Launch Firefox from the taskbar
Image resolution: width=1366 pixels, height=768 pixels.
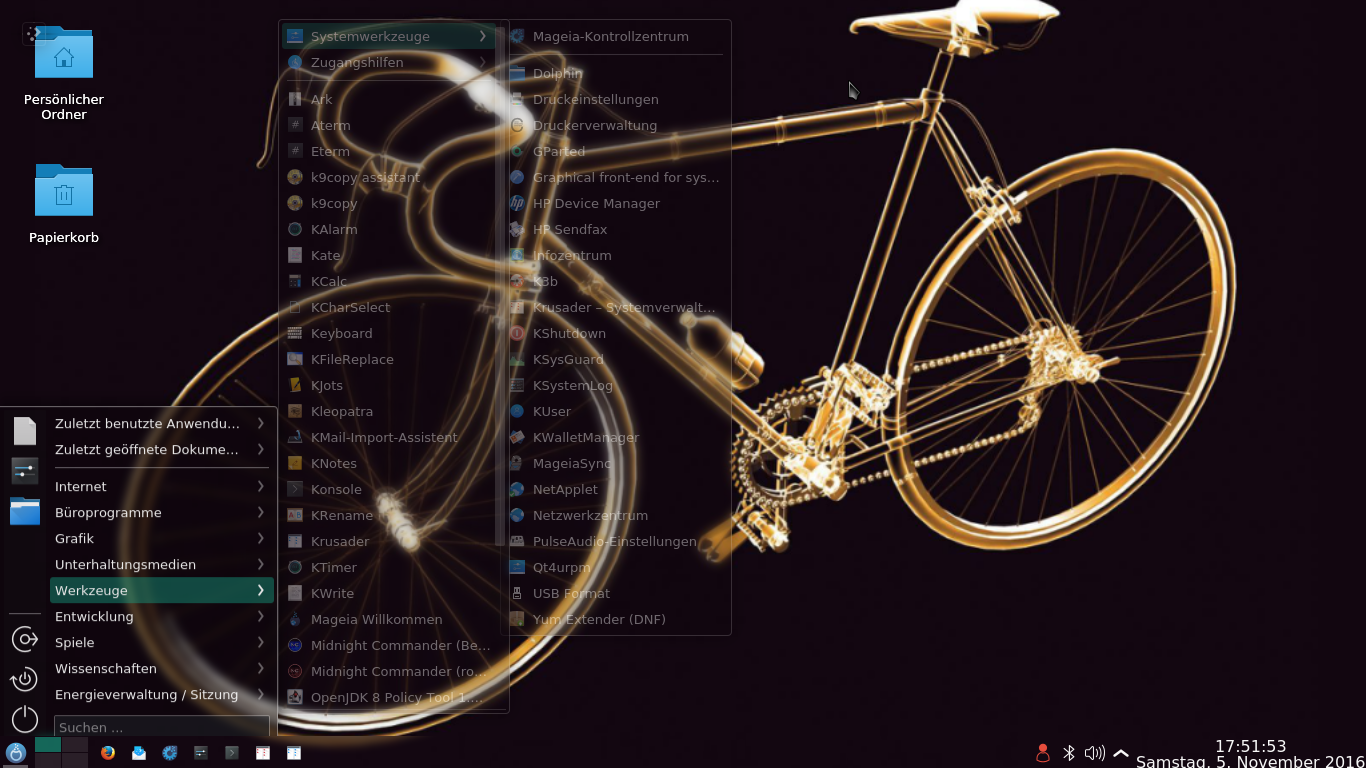108,753
